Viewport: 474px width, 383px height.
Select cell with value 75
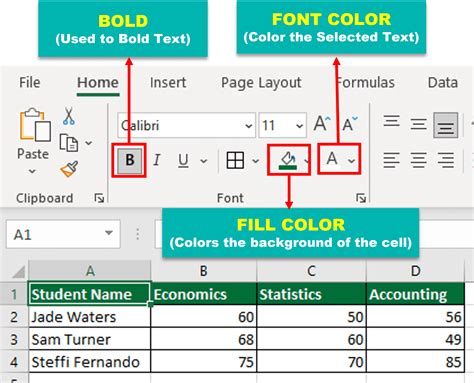tap(204, 362)
